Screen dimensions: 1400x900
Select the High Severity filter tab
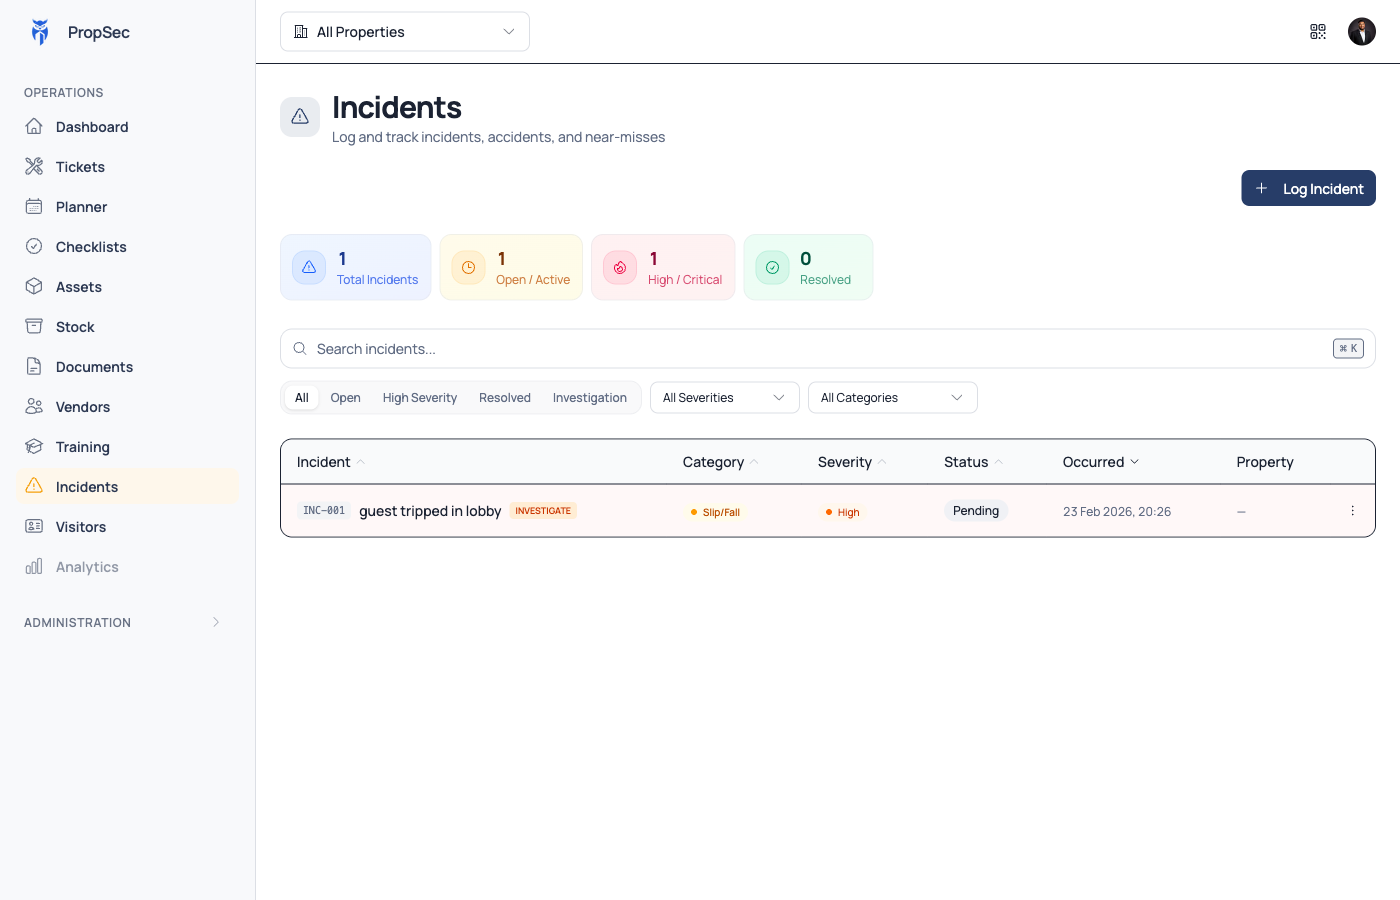pyautogui.click(x=420, y=398)
